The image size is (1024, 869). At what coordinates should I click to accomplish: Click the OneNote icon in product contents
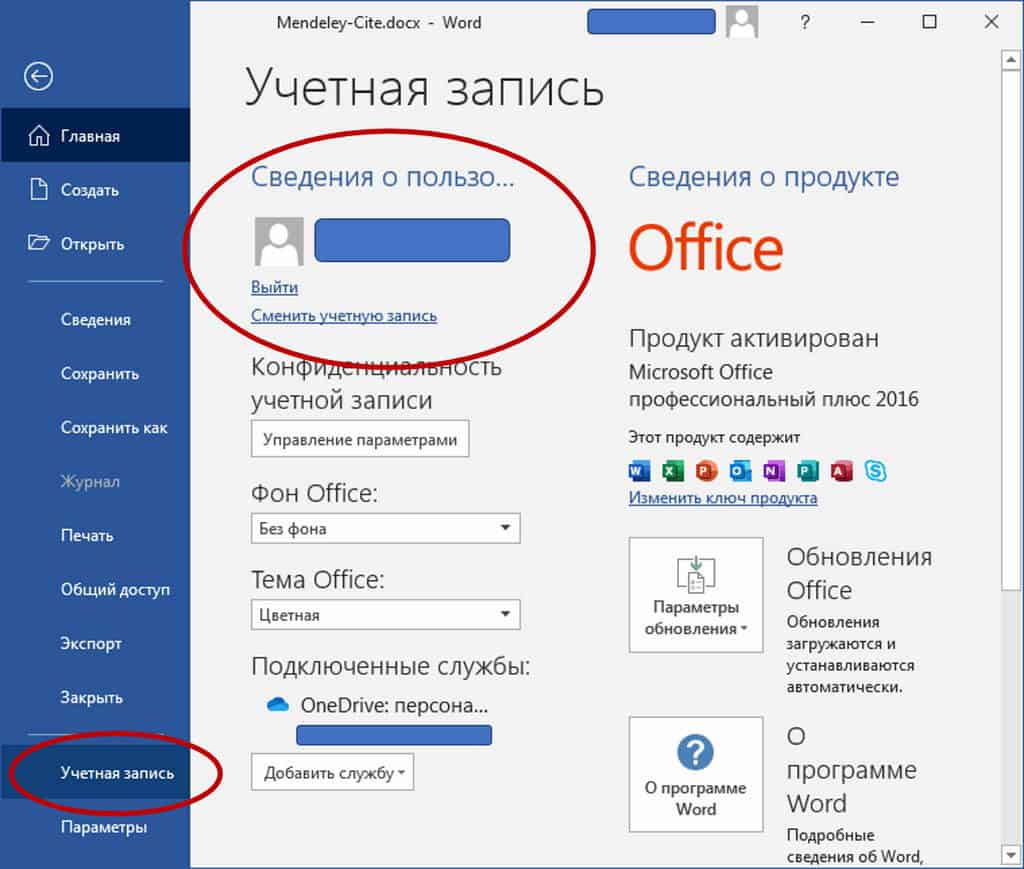pos(774,471)
